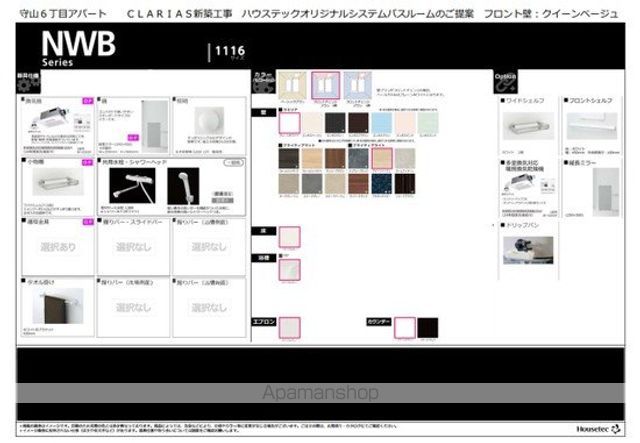Open the フロントシェルフ front shelf image
640x443 pixels.
pyautogui.click(x=592, y=126)
